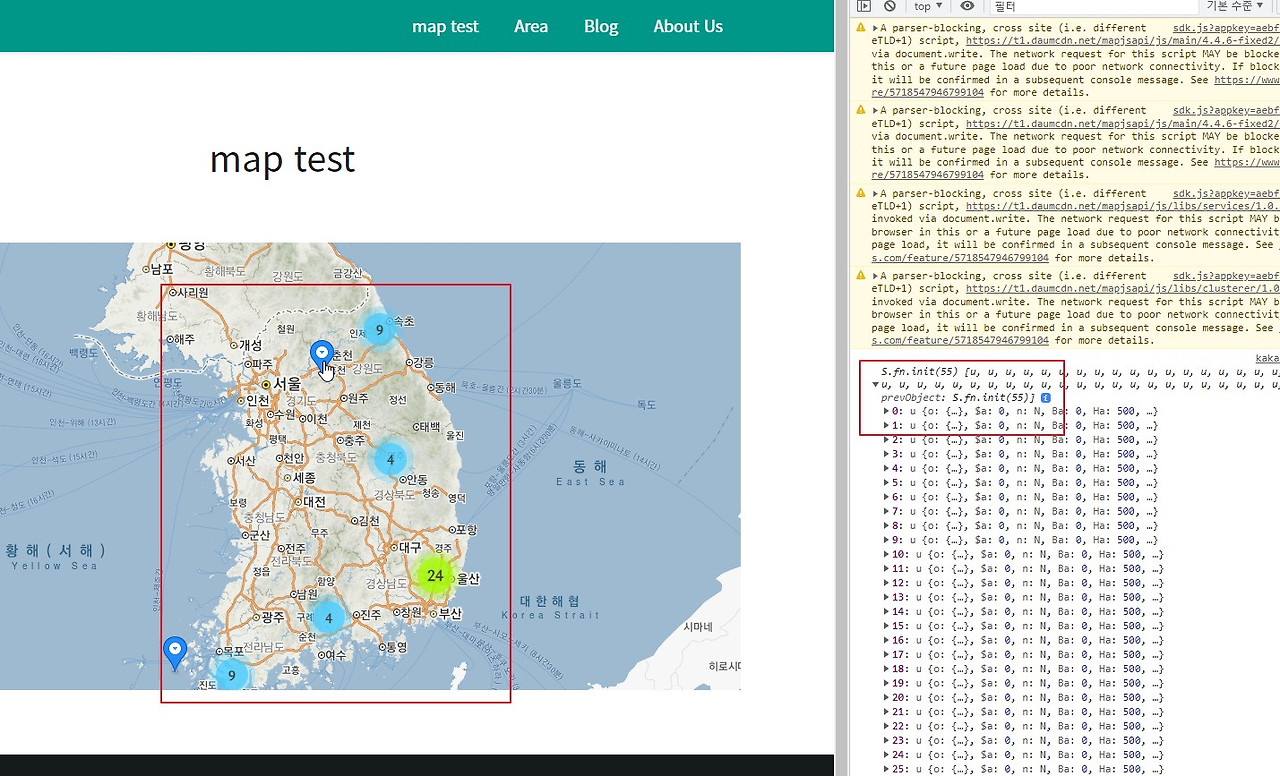
Task: Go to the 'About Us' page link
Action: (688, 26)
